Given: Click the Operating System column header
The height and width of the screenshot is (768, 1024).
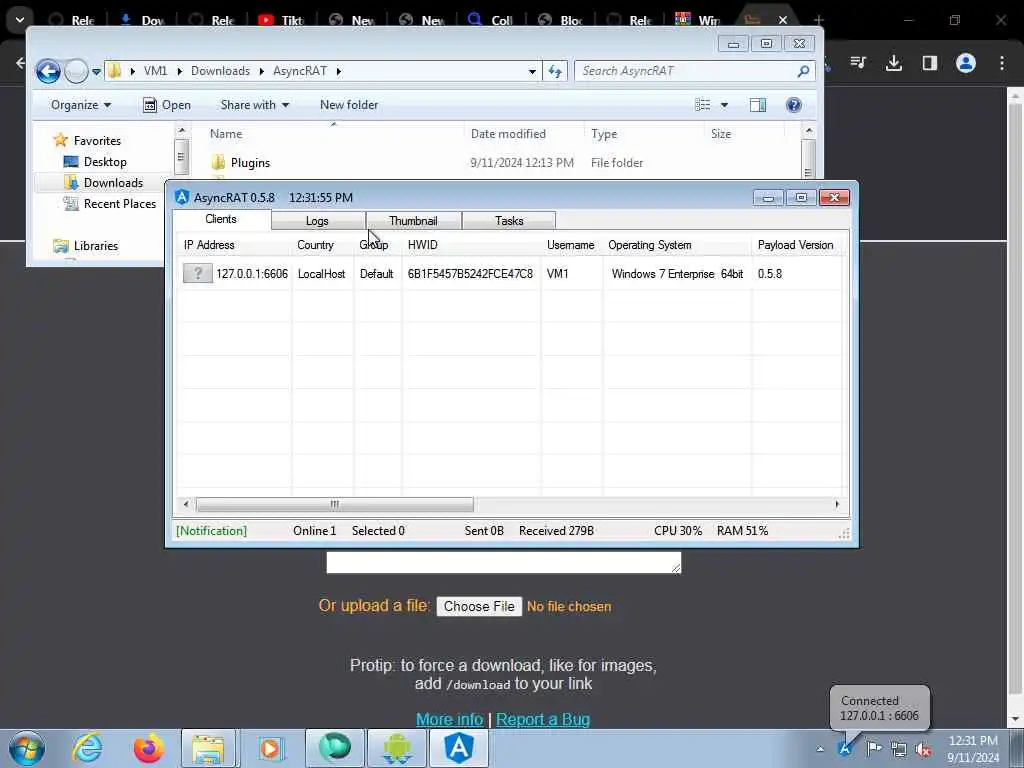Looking at the screenshot, I should click(x=650, y=245).
